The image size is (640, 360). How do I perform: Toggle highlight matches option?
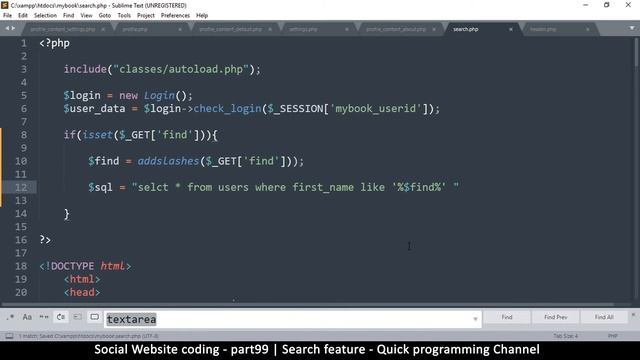click(x=94, y=317)
